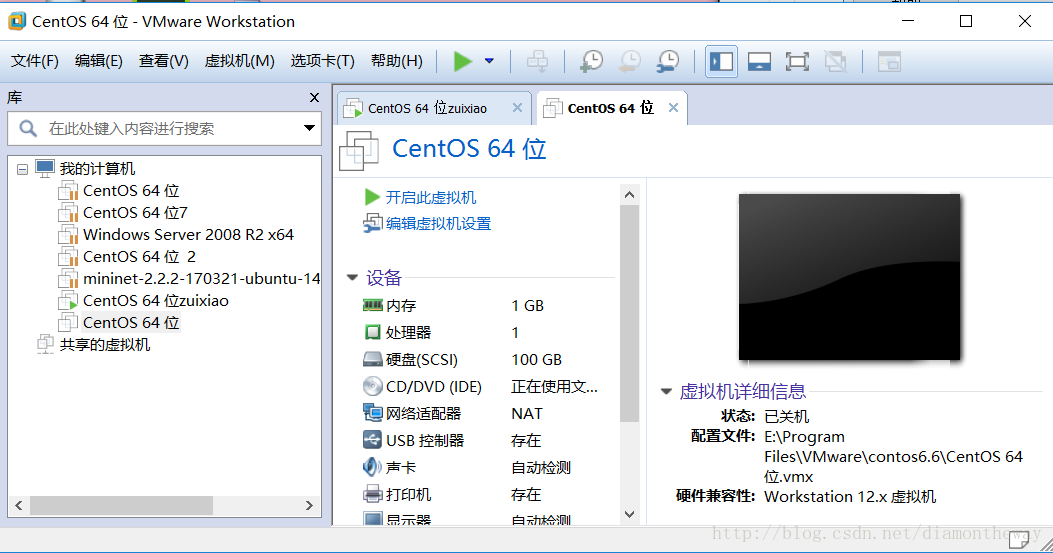Open the 网络适配器 network adapter entry
This screenshot has width=1053, height=553.
pos(423,413)
